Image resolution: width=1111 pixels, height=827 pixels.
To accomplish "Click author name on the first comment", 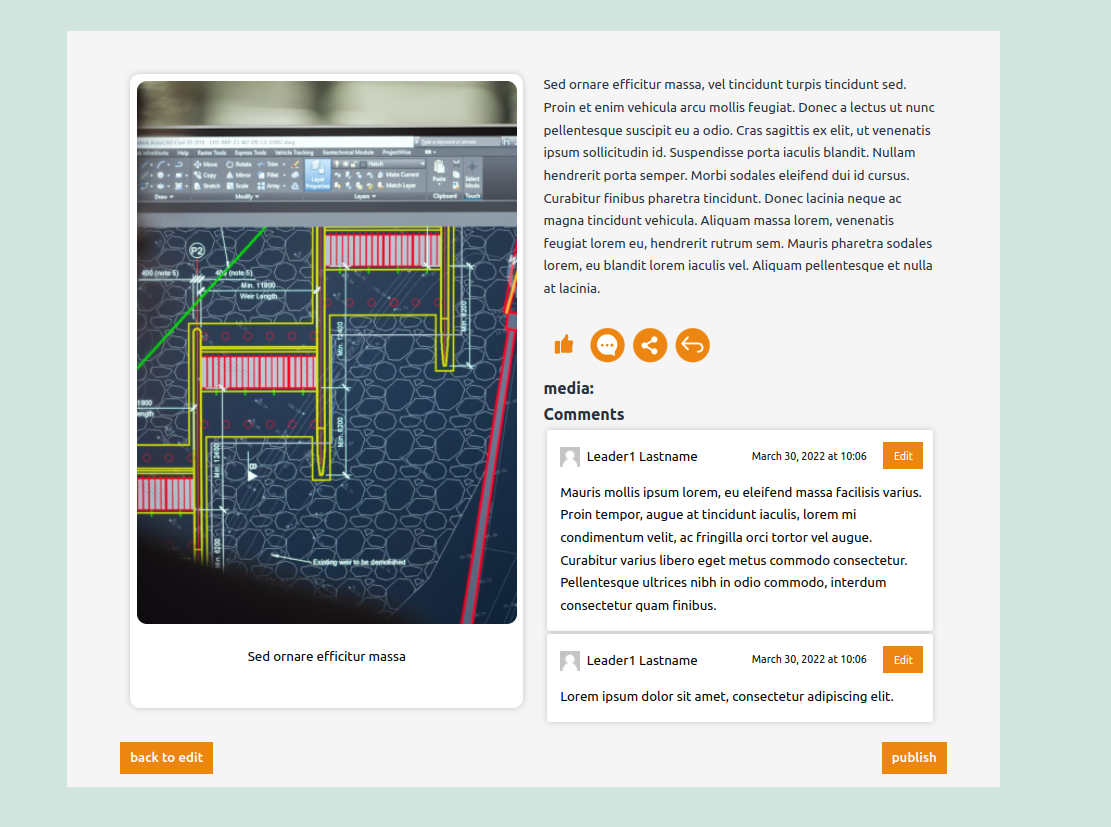I will pos(642,457).
